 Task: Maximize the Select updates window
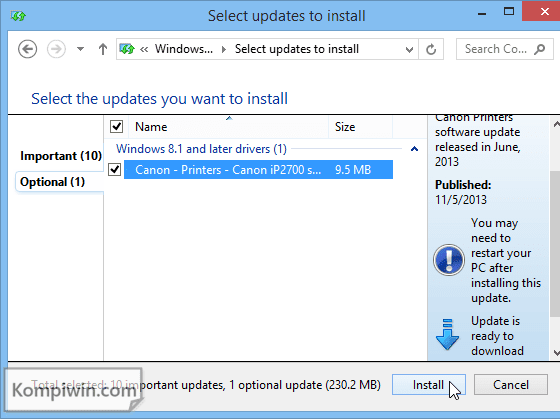509,12
